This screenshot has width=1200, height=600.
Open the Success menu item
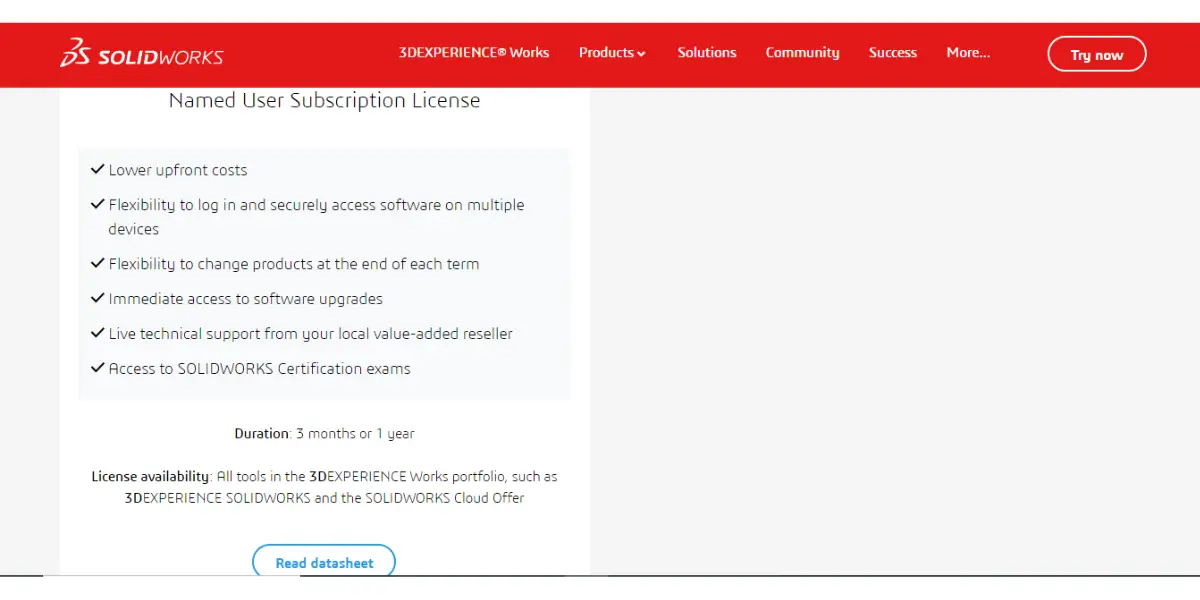pyautogui.click(x=893, y=53)
